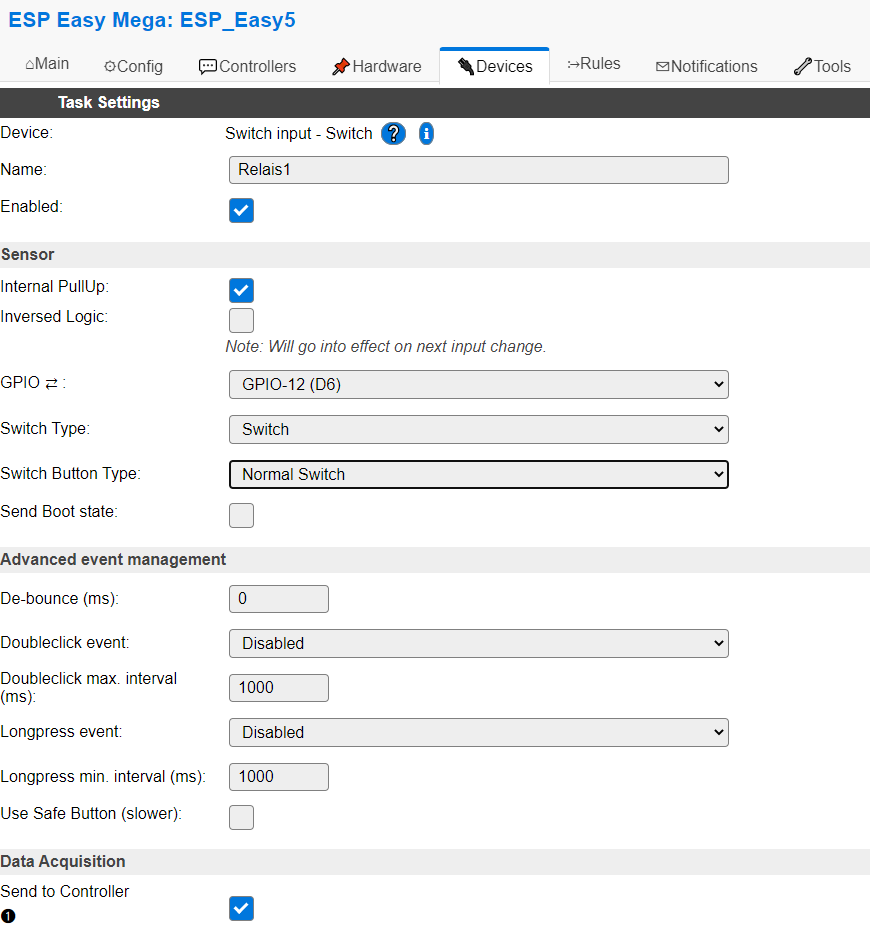Tick the Send Boot state checkbox
The image size is (870, 927).
coord(241,516)
